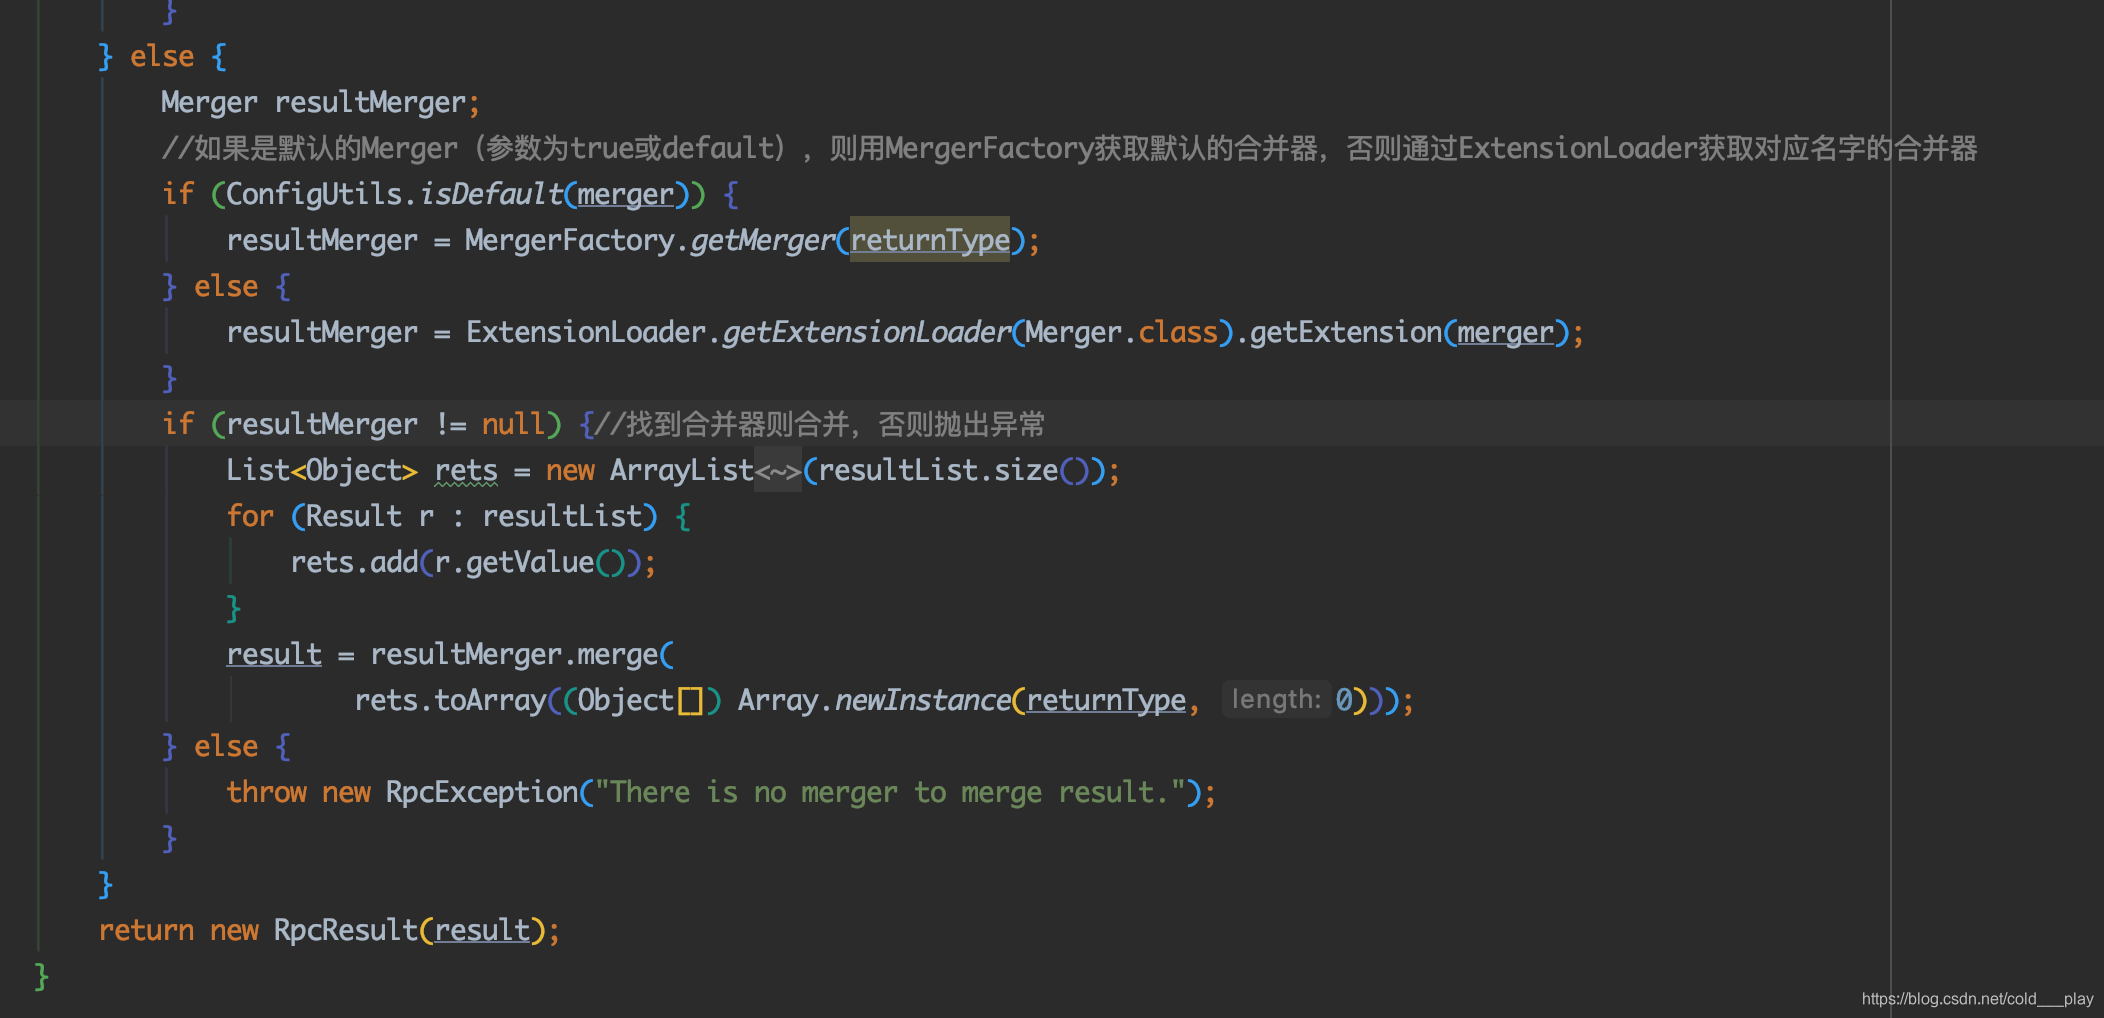This screenshot has width=2104, height=1018.
Task: Click the highlighted returnType argument in getMerger
Action: pyautogui.click(x=930, y=240)
